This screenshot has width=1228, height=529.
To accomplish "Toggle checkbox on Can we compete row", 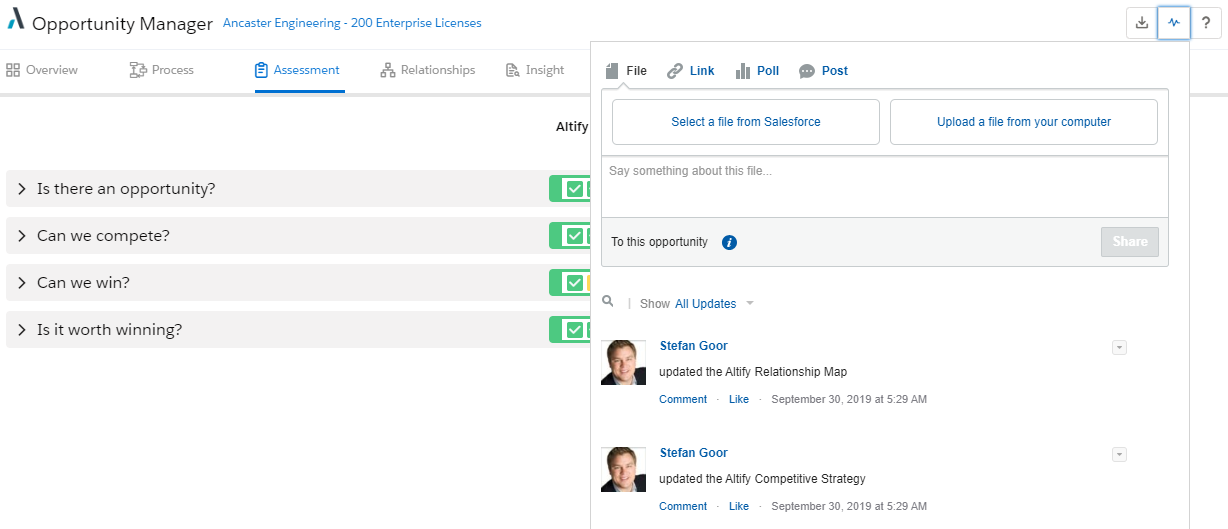I will [x=574, y=236].
